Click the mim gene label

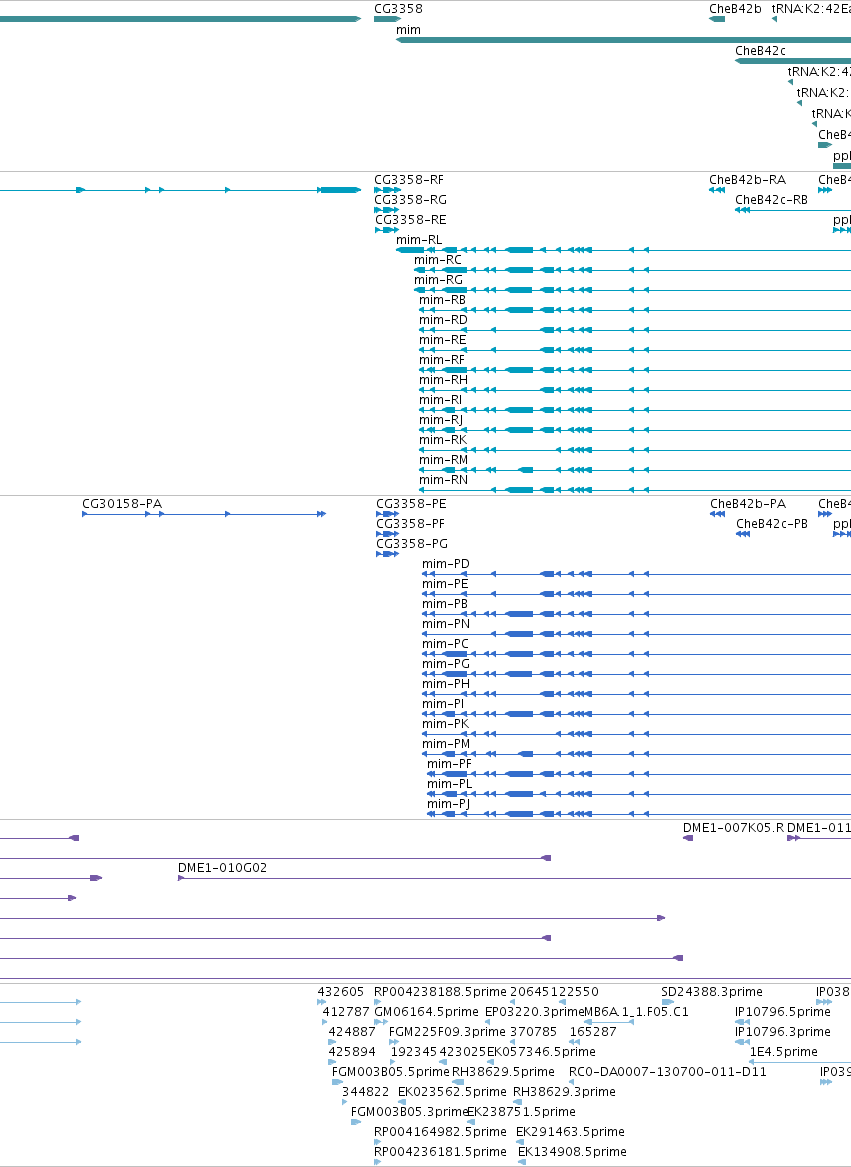point(408,30)
